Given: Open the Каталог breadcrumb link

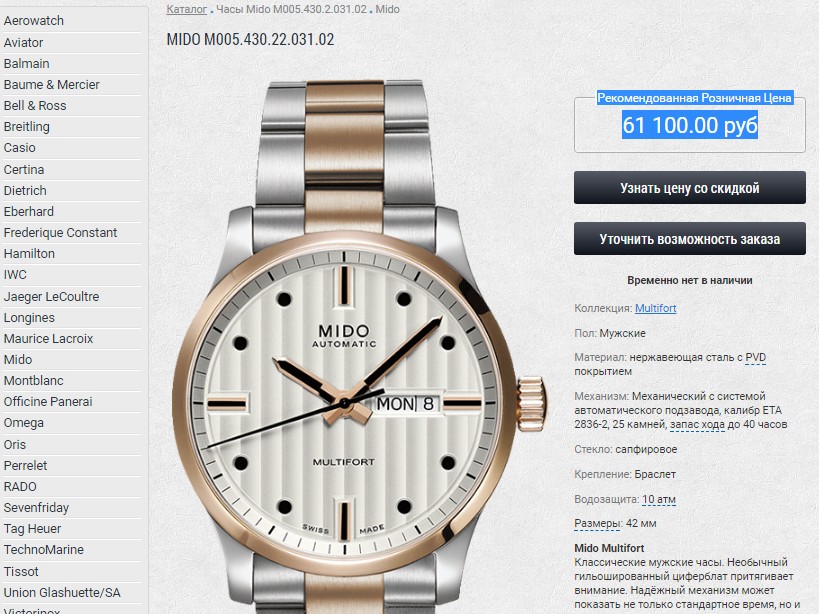Looking at the screenshot, I should click(186, 9).
